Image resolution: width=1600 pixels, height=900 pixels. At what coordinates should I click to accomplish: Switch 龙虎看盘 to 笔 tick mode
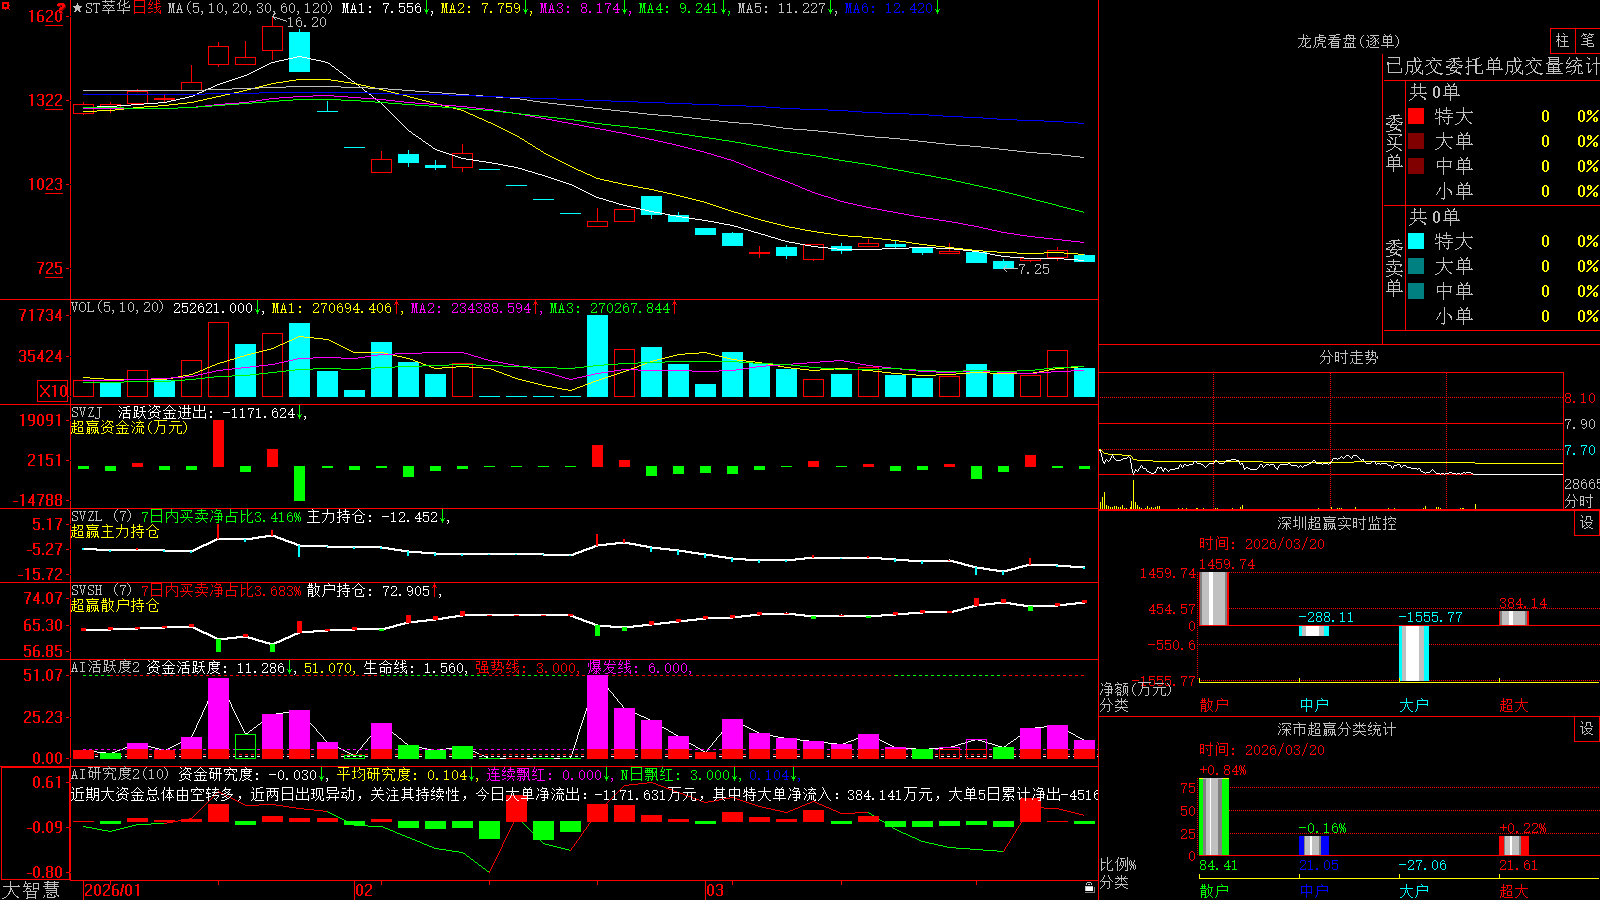[x=1587, y=40]
